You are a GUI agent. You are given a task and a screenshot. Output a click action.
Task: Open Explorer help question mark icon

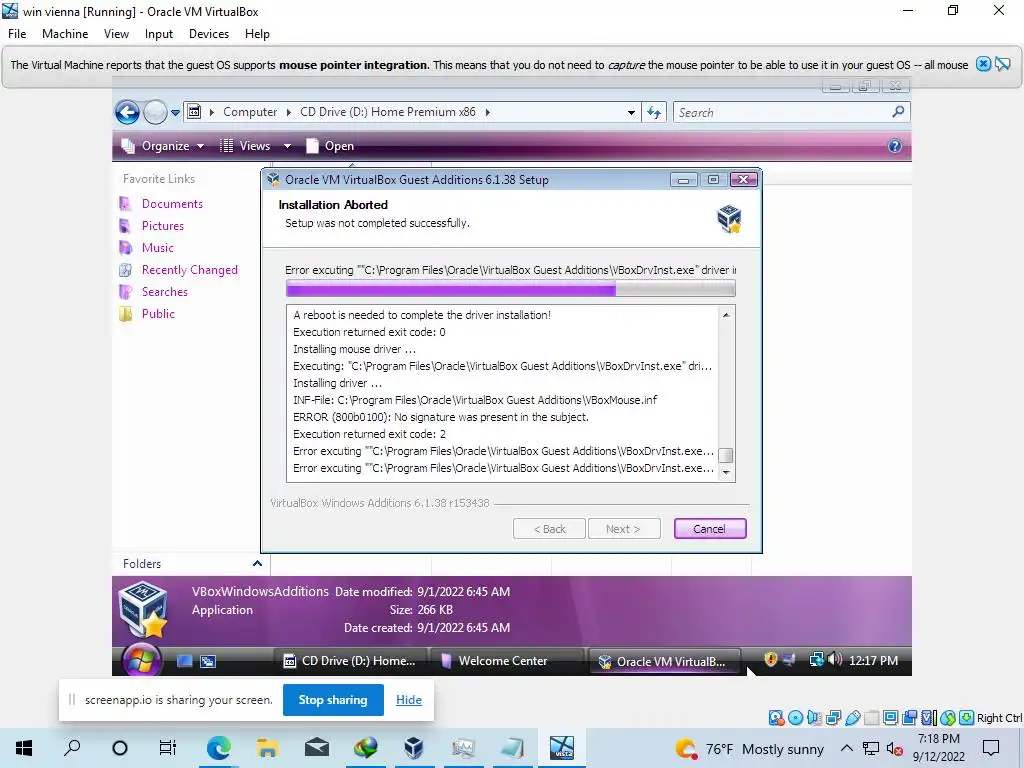click(895, 146)
